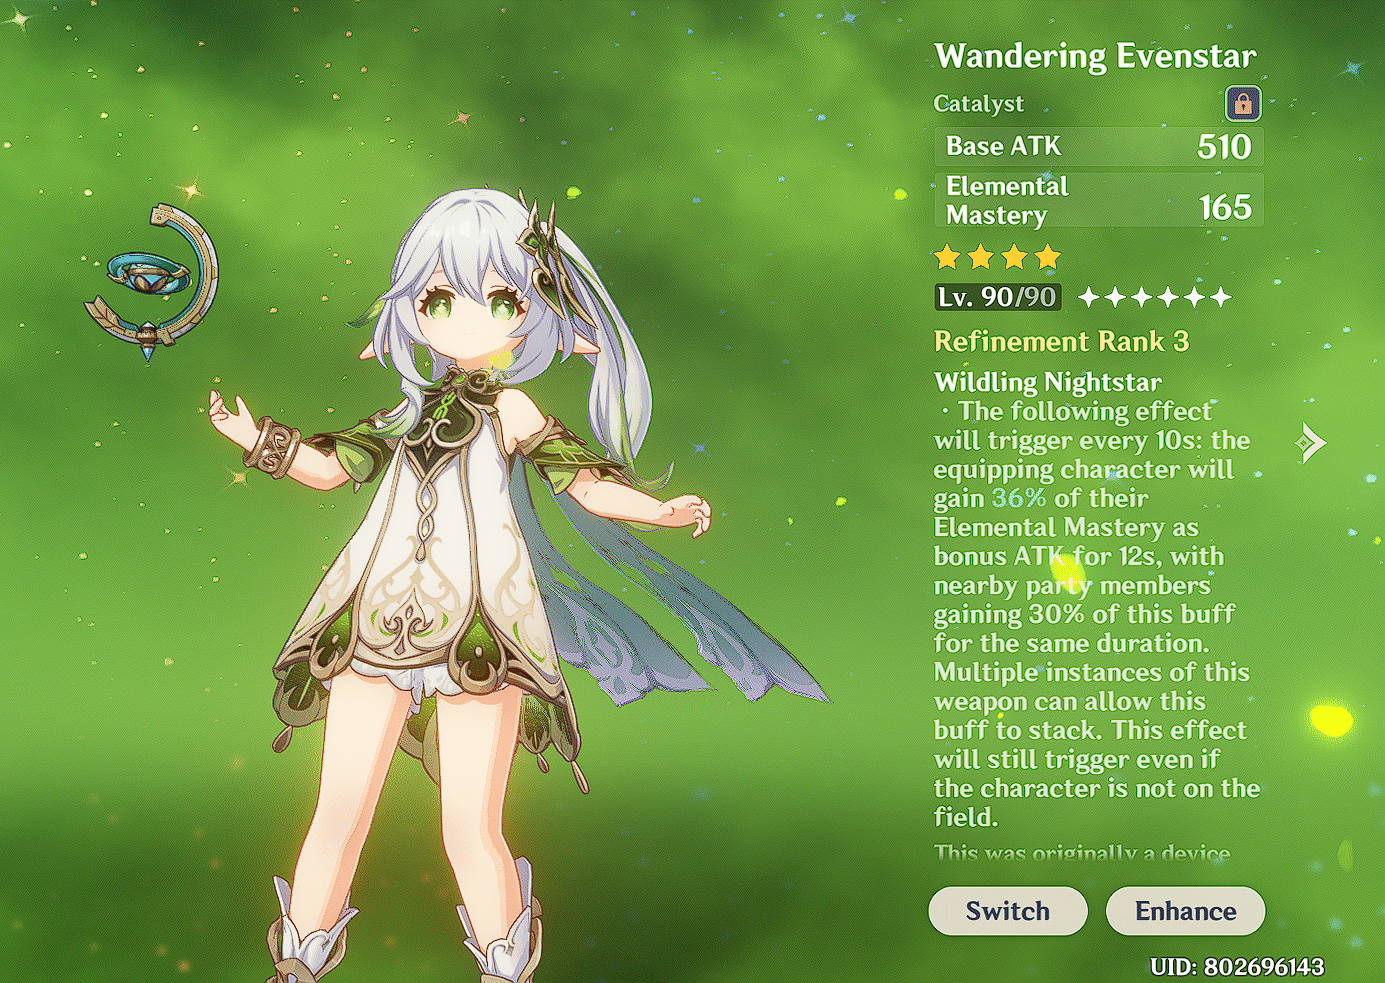Viewport: 1385px width, 983px height.
Task: Go to next page with diamond arrow
Action: pyautogui.click(x=1310, y=442)
